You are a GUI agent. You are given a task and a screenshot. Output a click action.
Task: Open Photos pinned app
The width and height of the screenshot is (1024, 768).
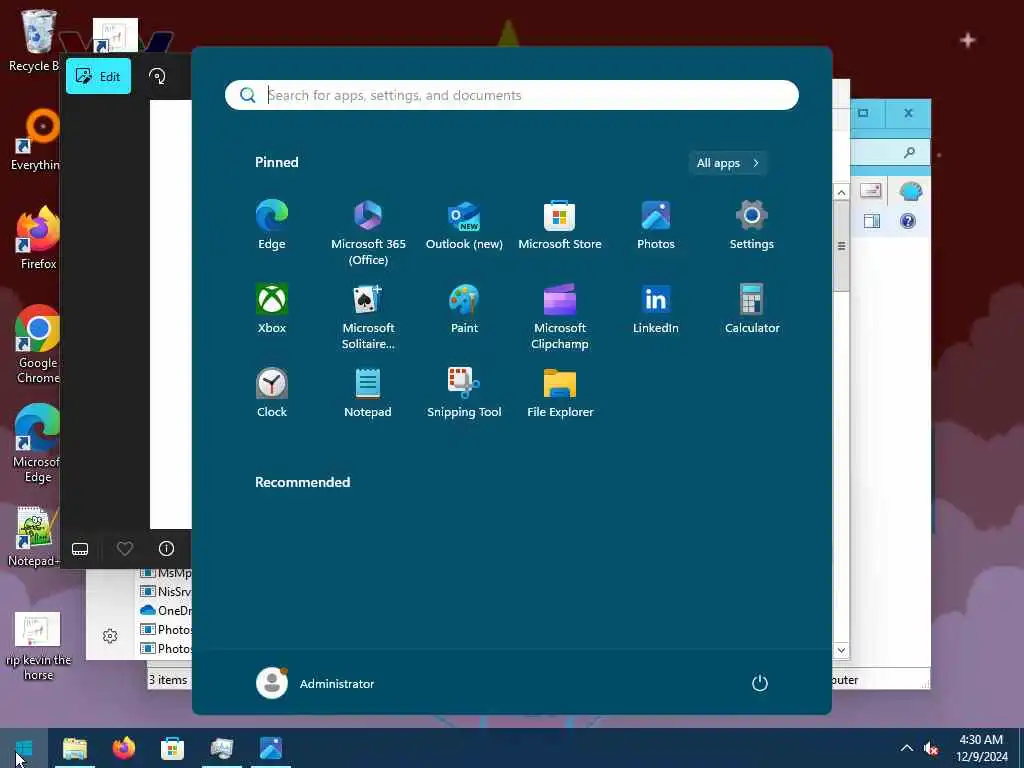(x=656, y=225)
